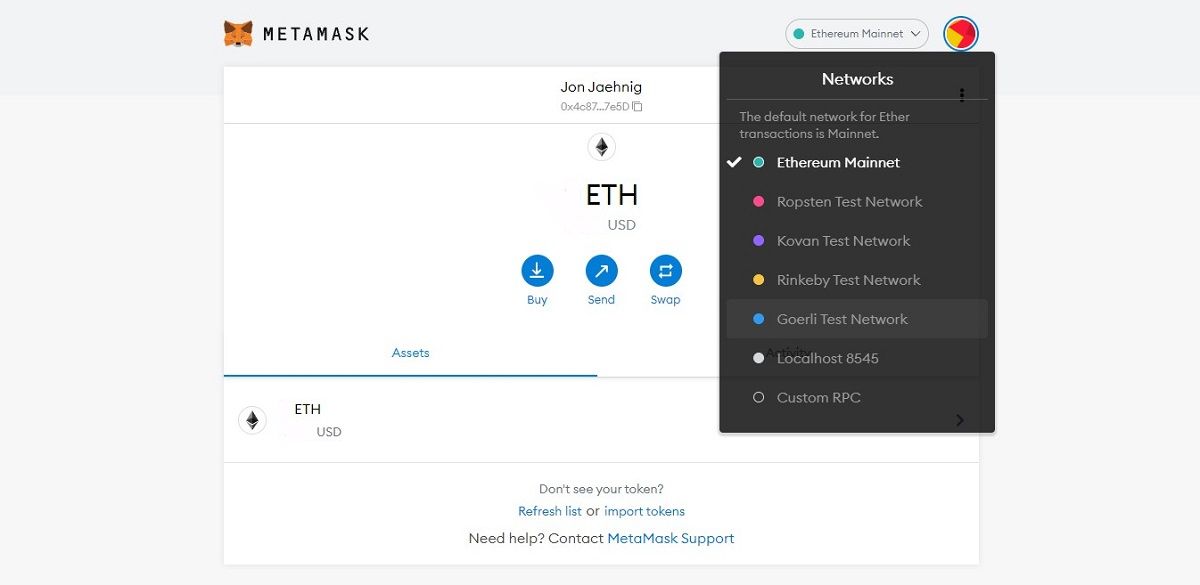The image size is (1200, 585).
Task: Click the Refresh list link
Action: 549,511
